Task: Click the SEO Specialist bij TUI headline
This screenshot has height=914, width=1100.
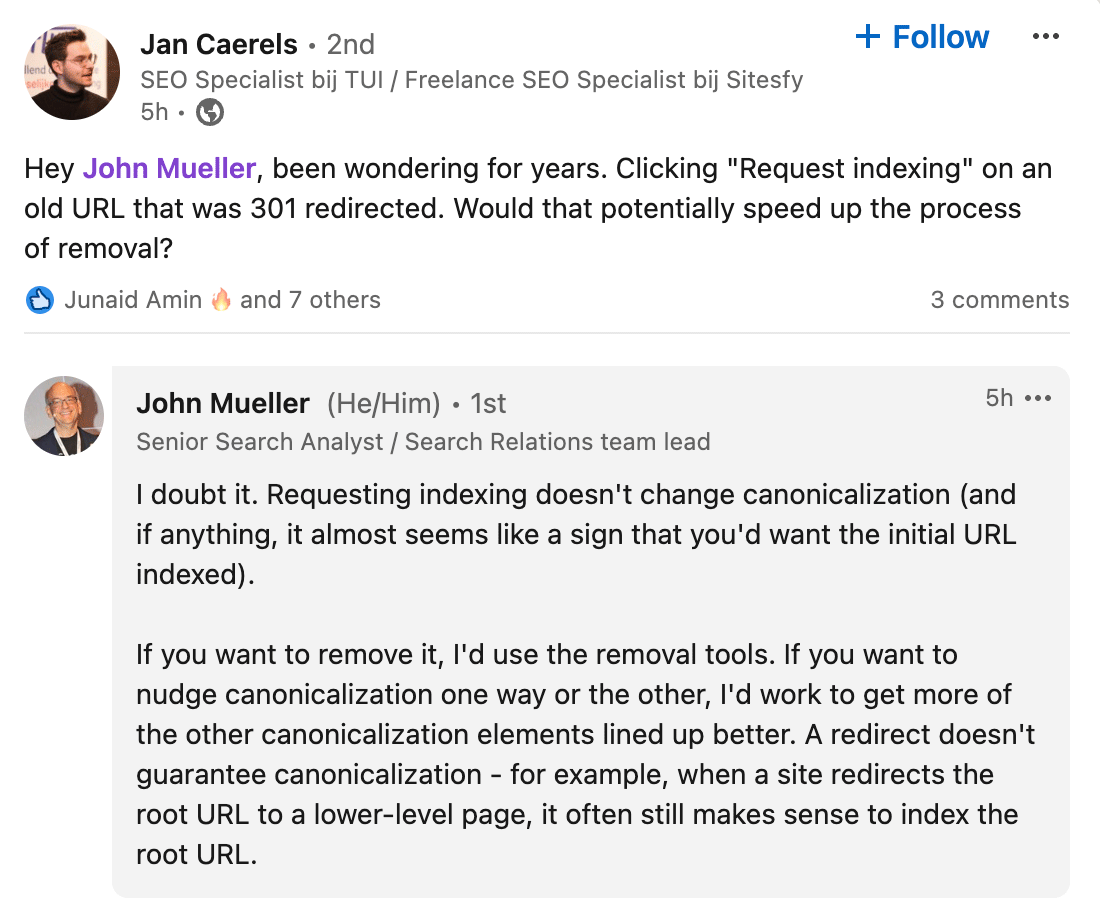Action: pyautogui.click(x=471, y=80)
